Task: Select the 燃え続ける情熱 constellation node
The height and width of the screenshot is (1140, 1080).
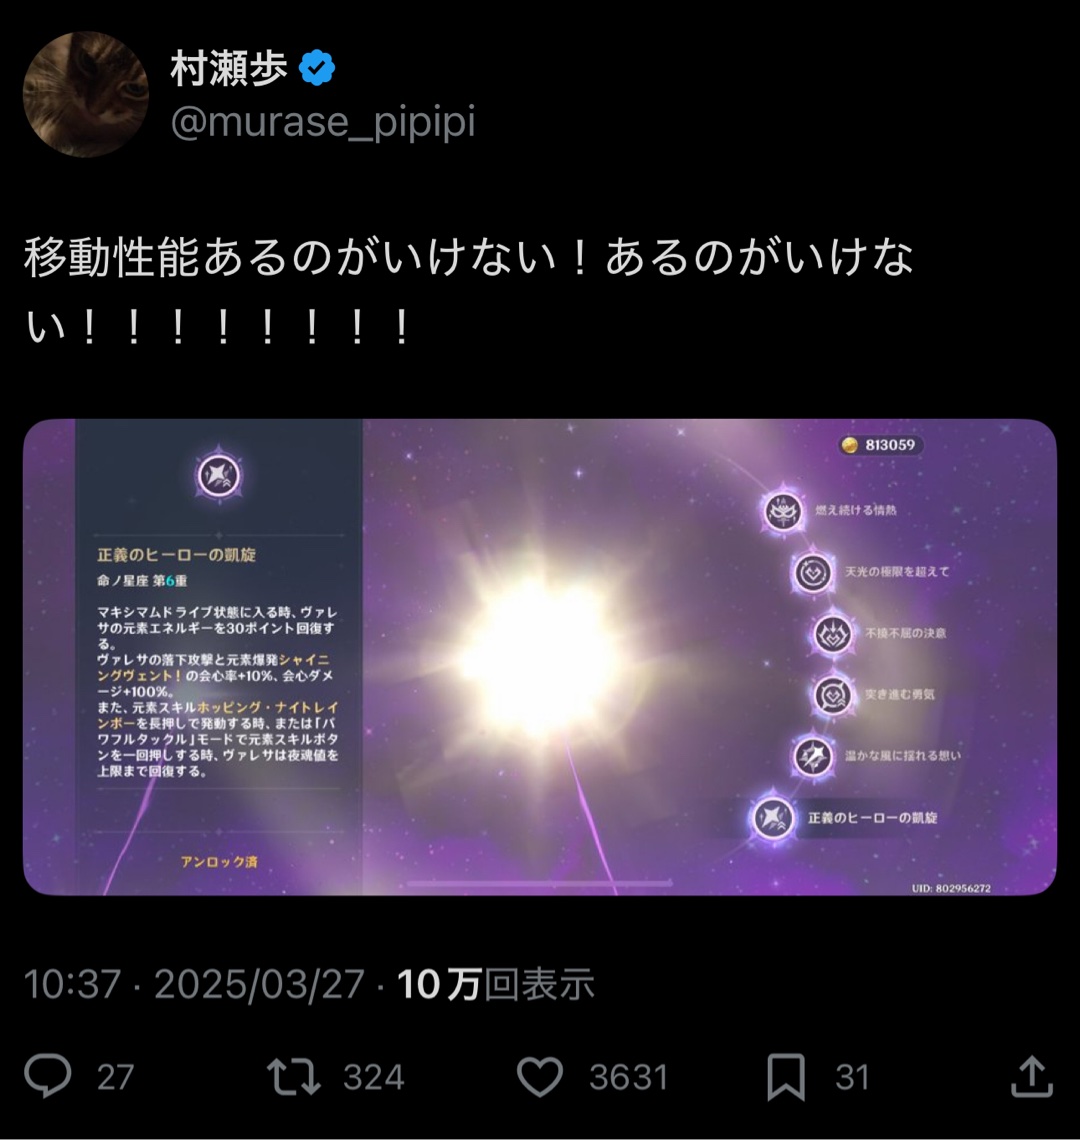Action: pyautogui.click(x=783, y=510)
